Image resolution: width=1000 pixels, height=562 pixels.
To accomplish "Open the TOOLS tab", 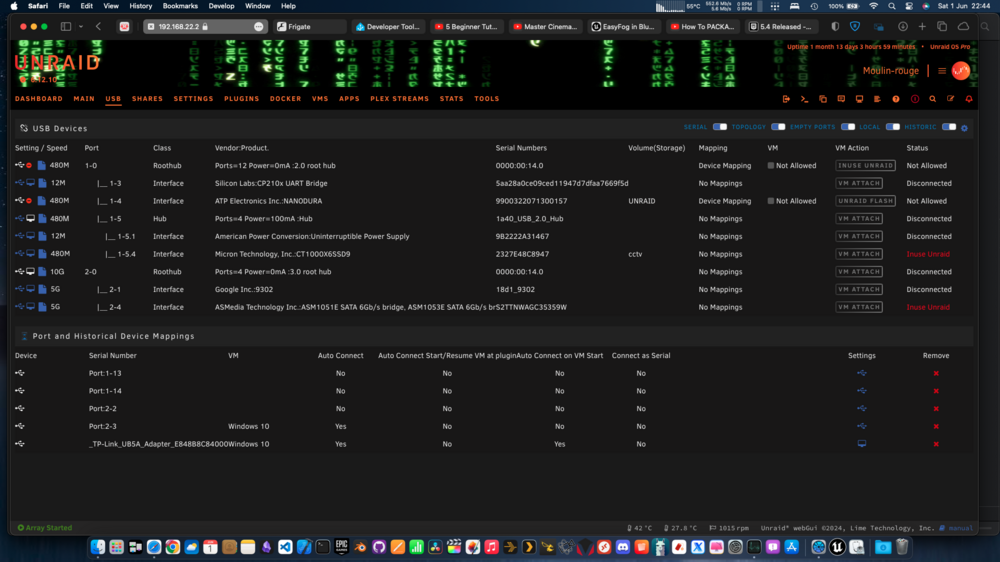I will pyautogui.click(x=487, y=99).
